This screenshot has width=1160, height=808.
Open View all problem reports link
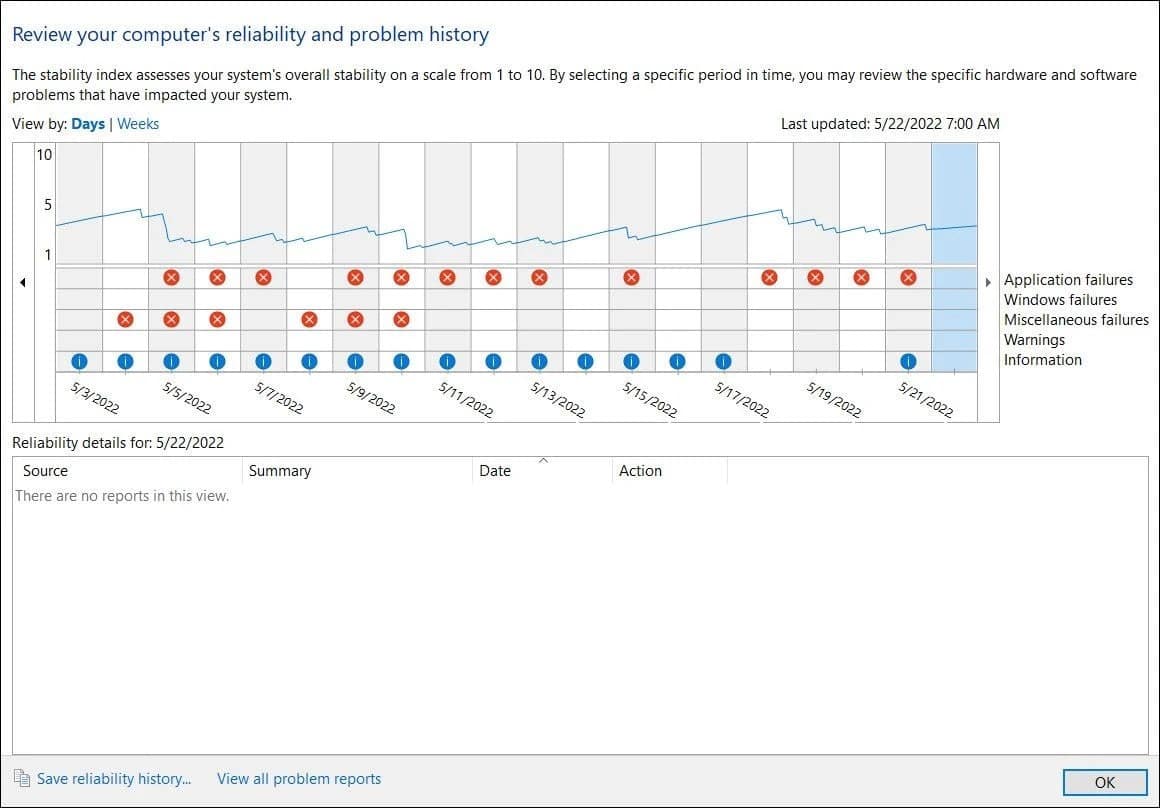pyautogui.click(x=299, y=778)
